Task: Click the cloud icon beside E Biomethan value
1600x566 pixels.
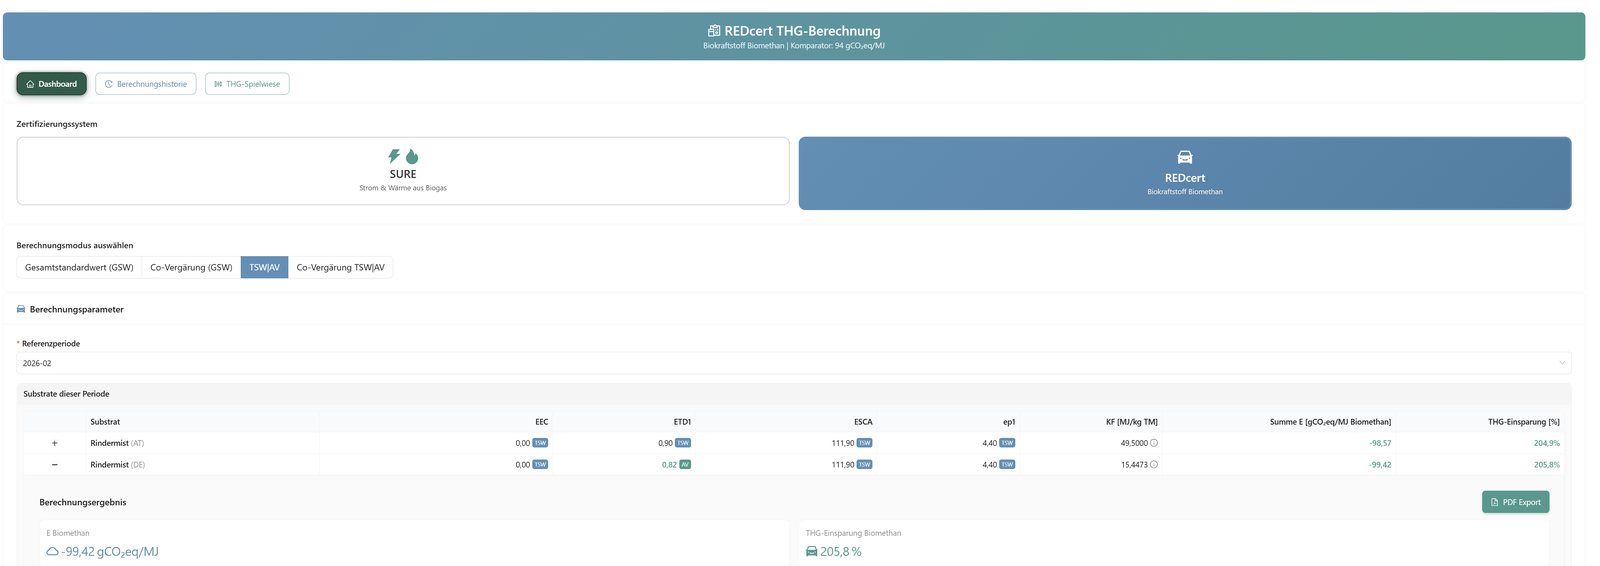Action: 53,551
